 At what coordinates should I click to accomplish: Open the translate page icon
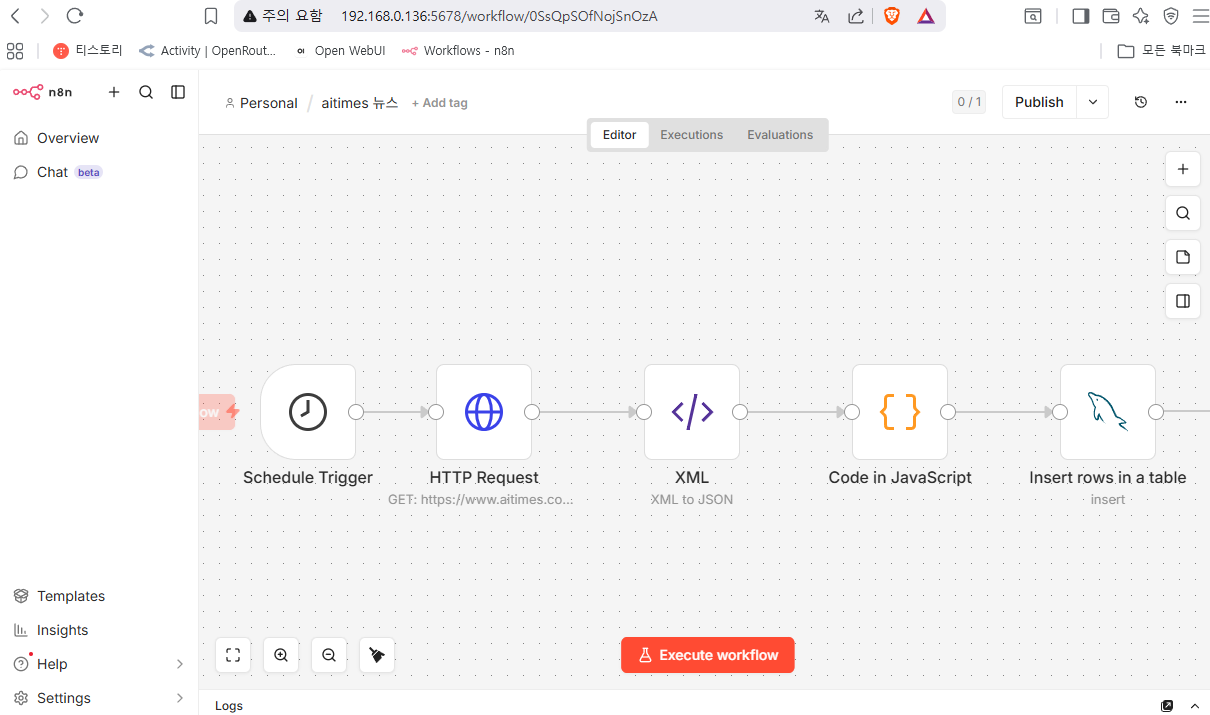(822, 16)
